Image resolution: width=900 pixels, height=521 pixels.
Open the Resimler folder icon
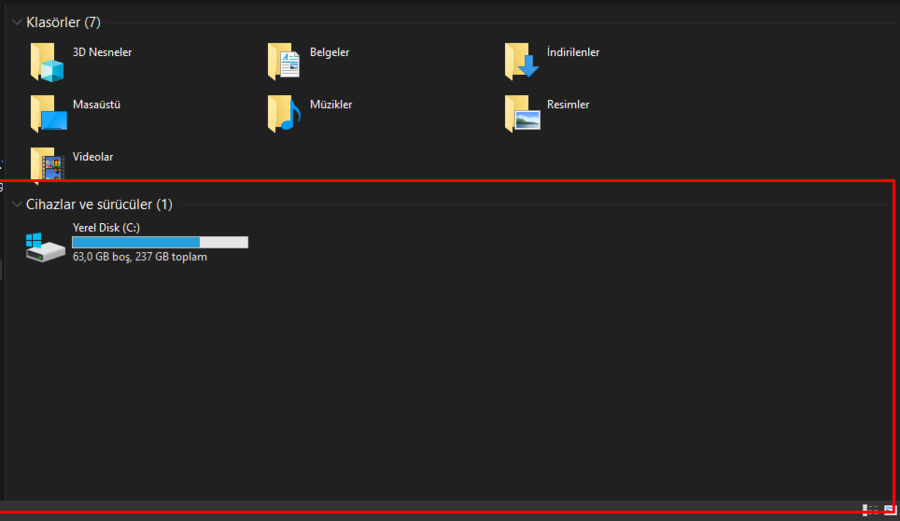click(522, 114)
